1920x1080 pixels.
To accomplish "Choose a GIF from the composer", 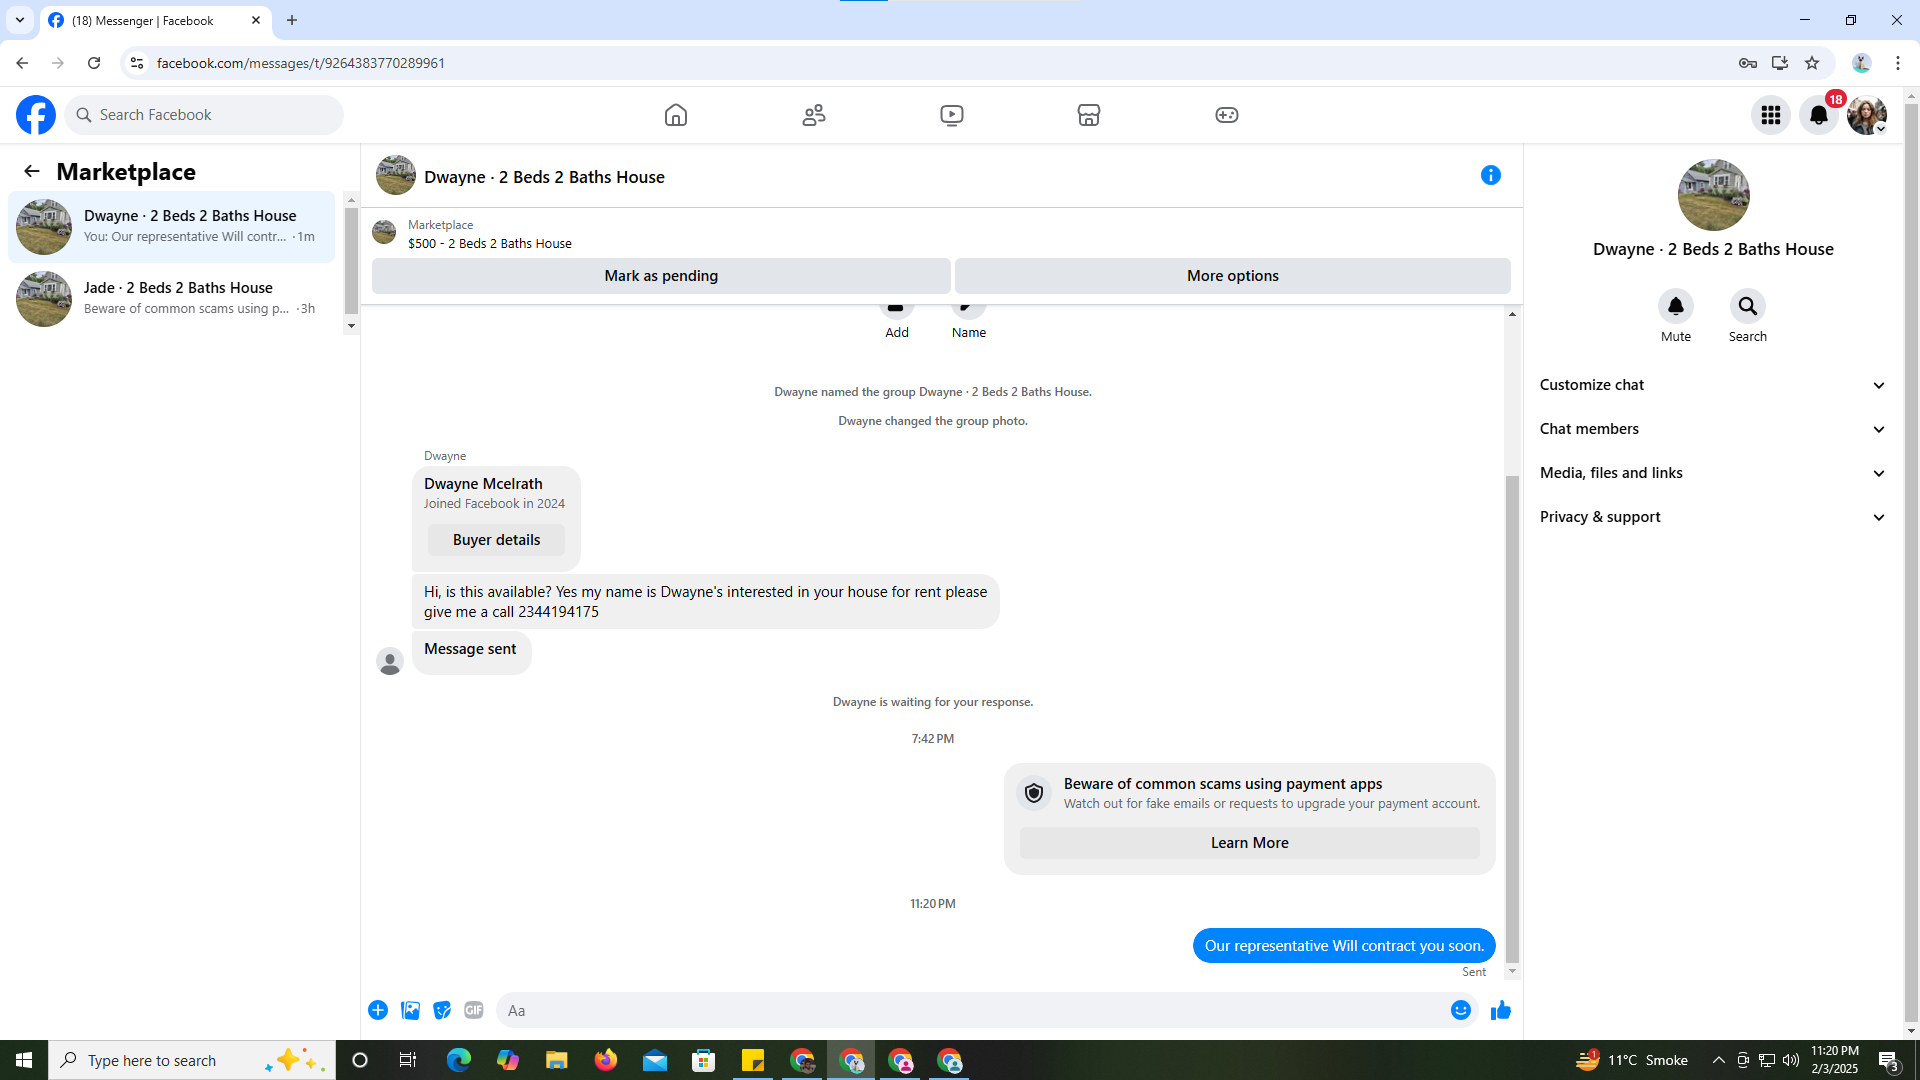I will [x=474, y=1010].
